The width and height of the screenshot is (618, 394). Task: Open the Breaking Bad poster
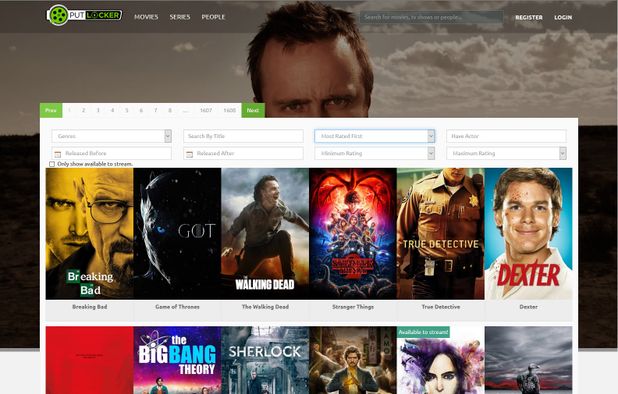click(x=89, y=234)
